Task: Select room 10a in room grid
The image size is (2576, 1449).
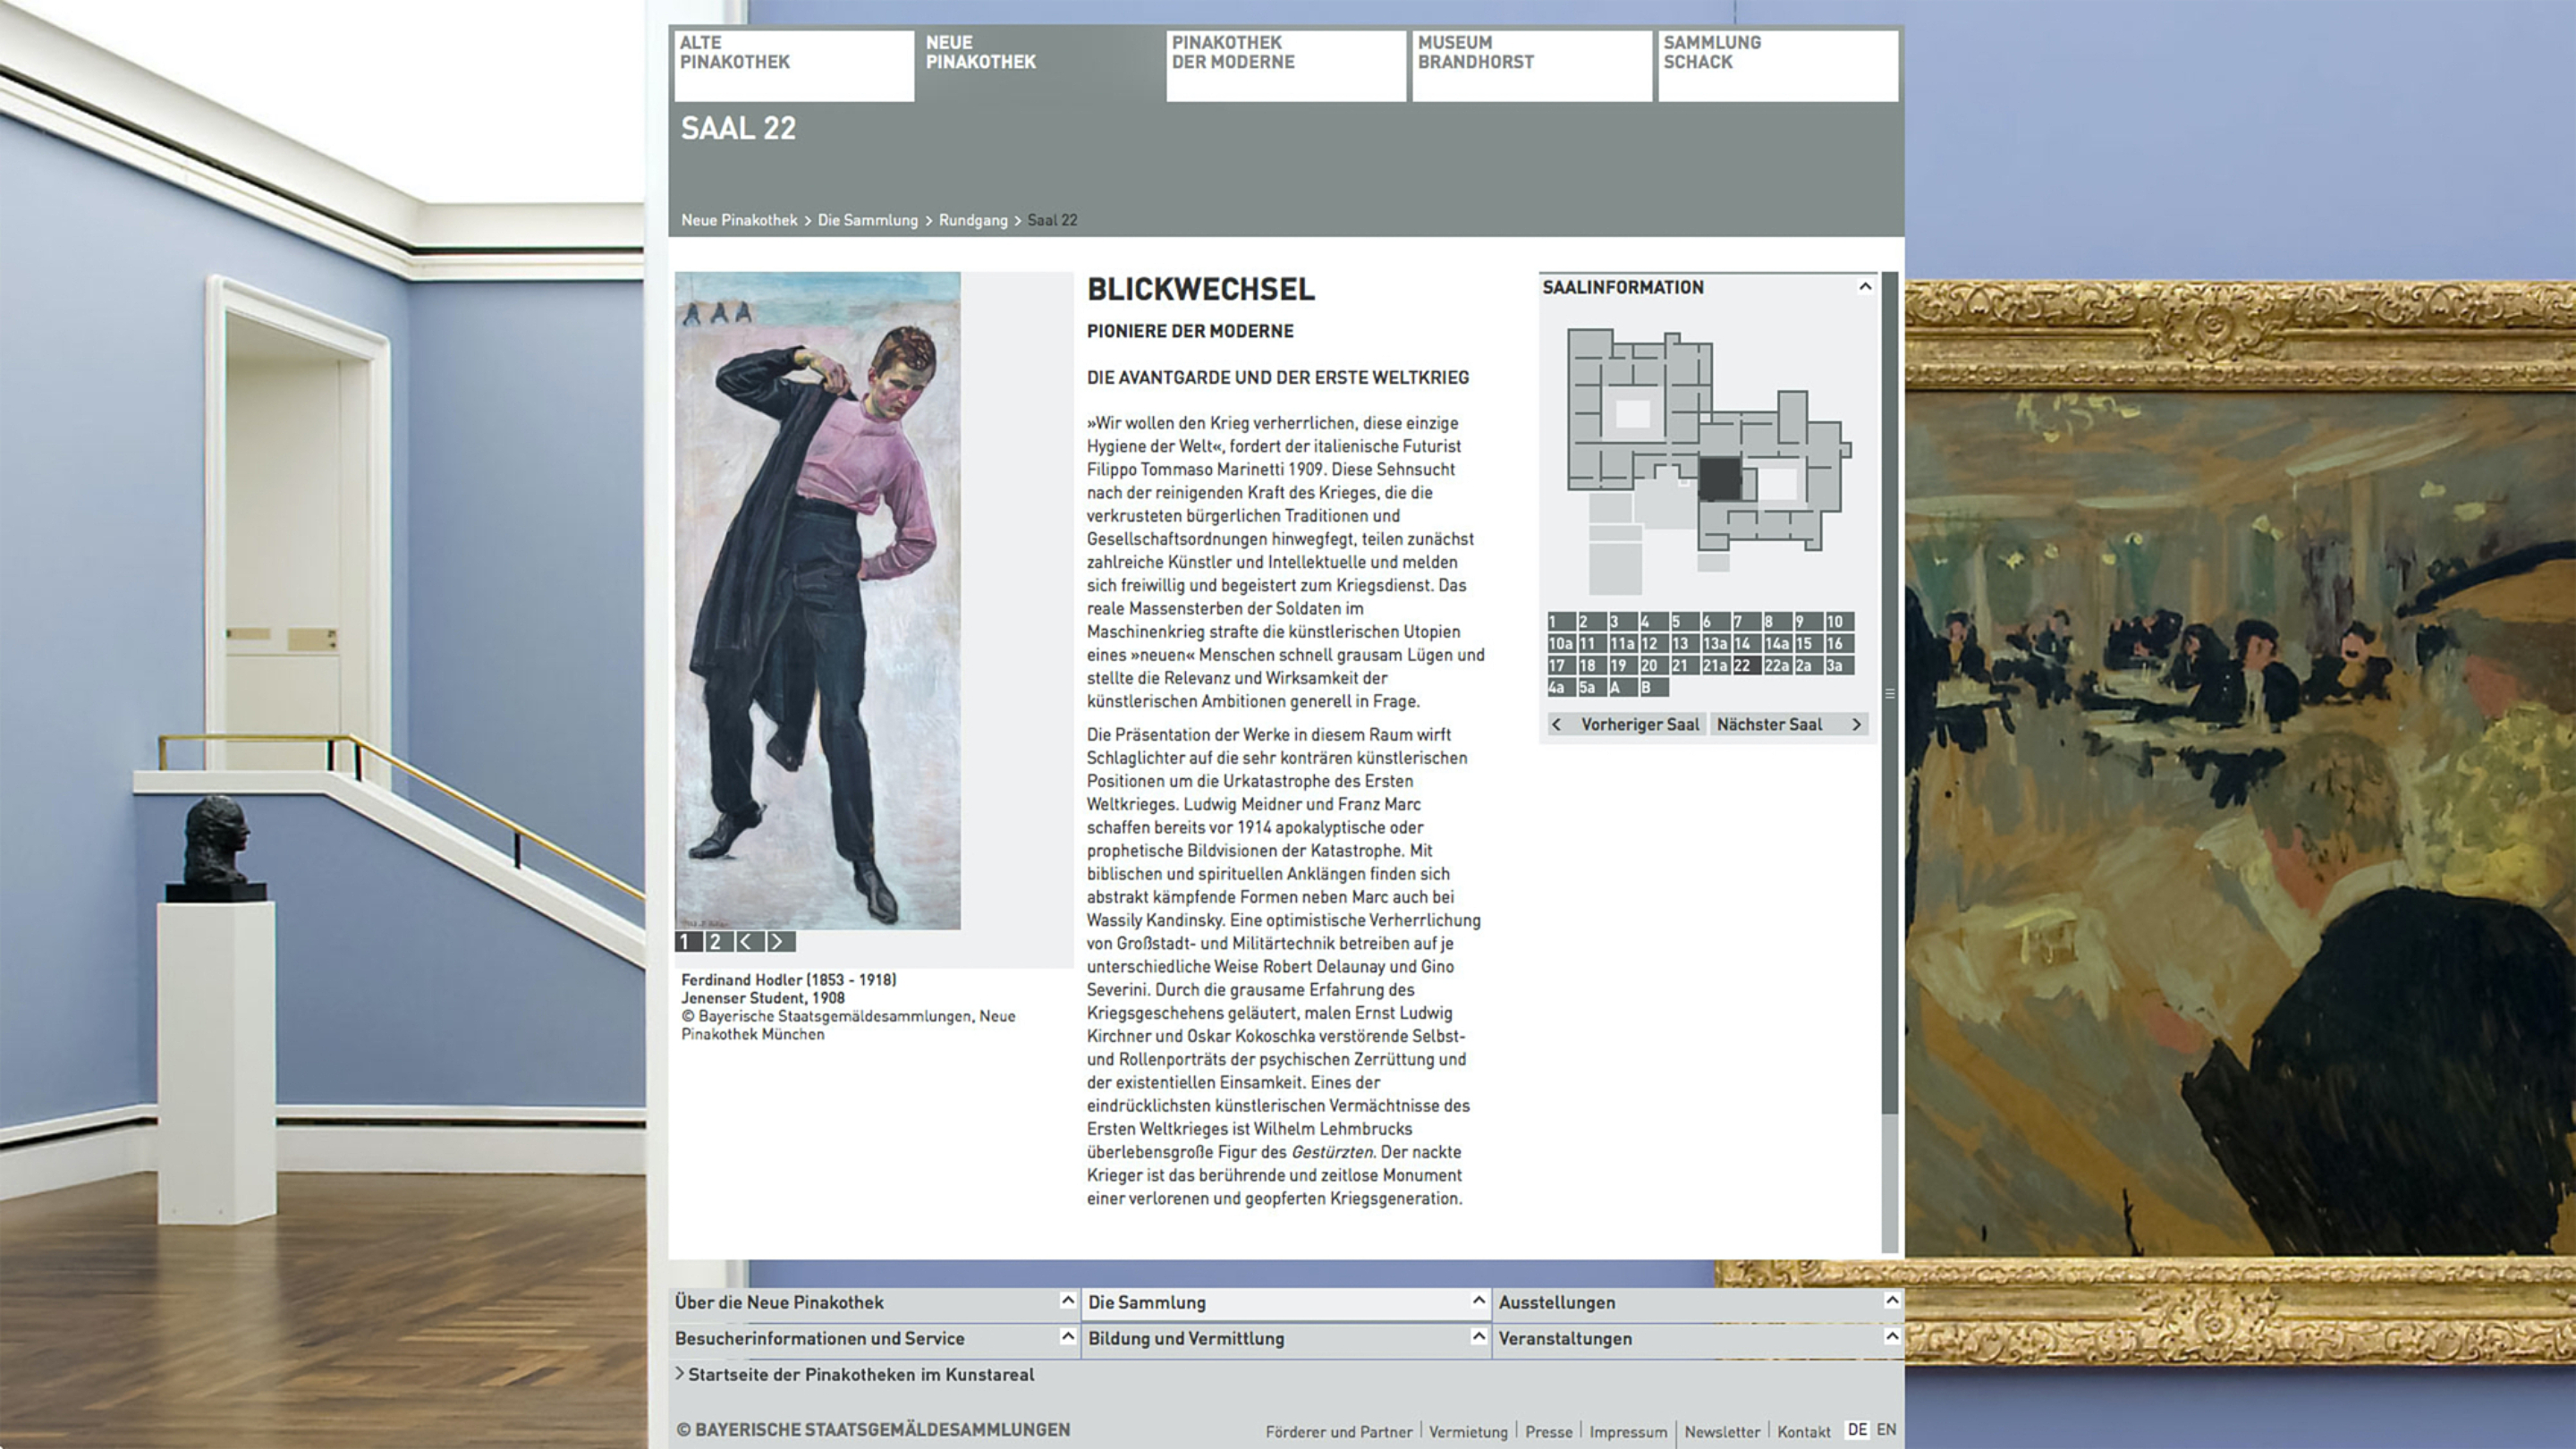Action: pos(1563,644)
